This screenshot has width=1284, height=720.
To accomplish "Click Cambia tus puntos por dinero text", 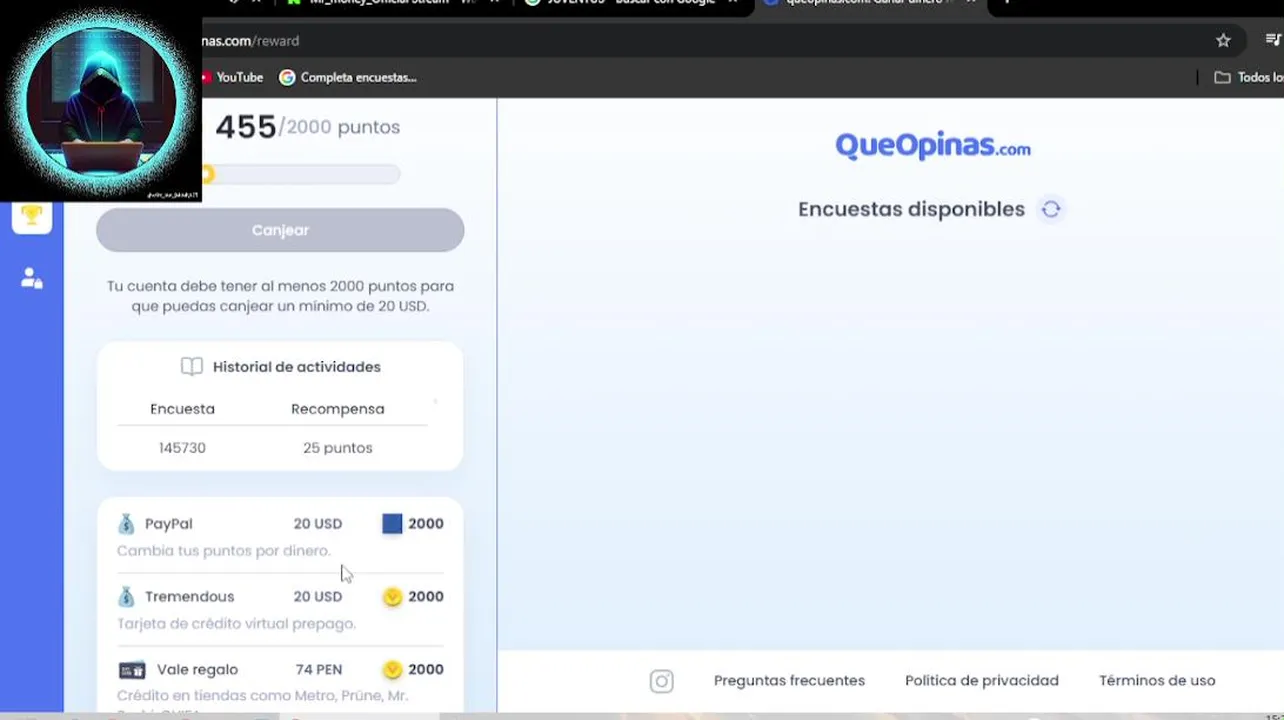I will click(x=223, y=551).
